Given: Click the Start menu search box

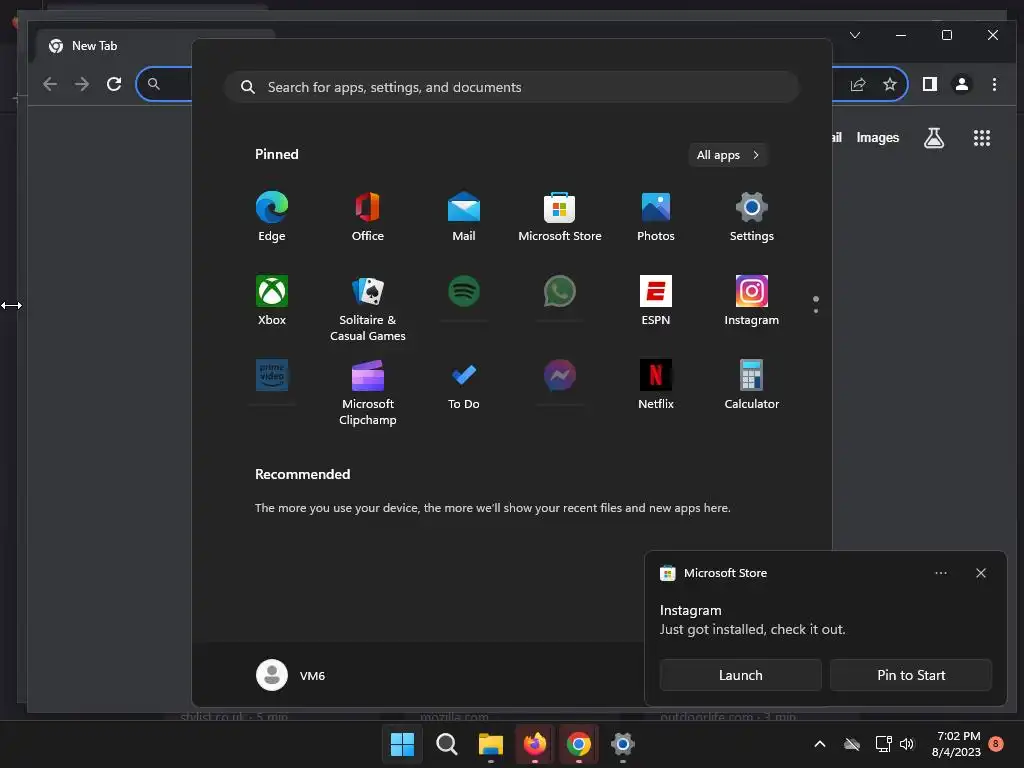Looking at the screenshot, I should 511,87.
